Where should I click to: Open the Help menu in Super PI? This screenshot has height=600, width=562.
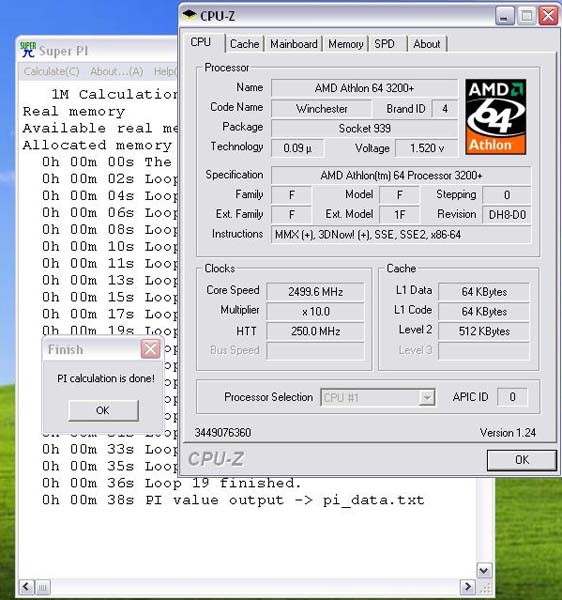pos(166,72)
